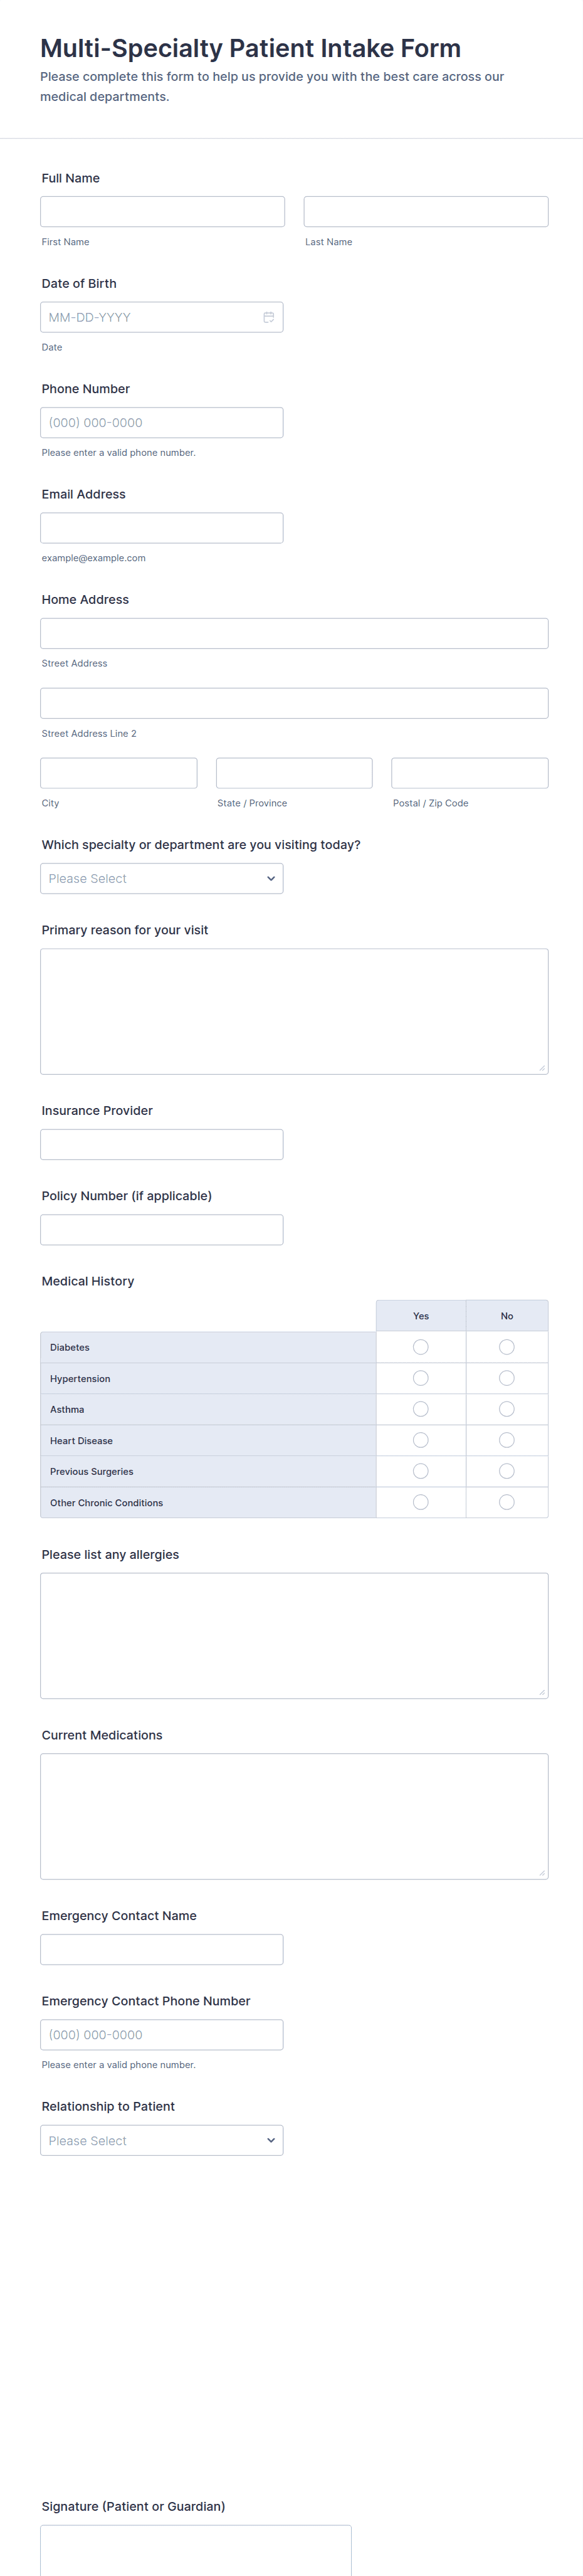Viewport: 583px width, 2576px height.
Task: Click the Email Address input
Action: pos(162,528)
